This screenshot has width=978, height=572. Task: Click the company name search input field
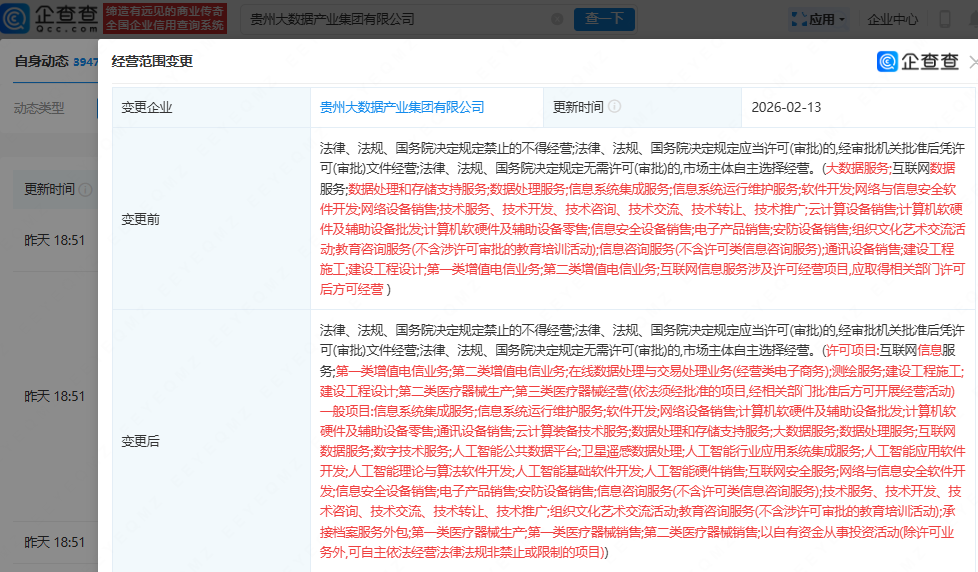pos(400,19)
